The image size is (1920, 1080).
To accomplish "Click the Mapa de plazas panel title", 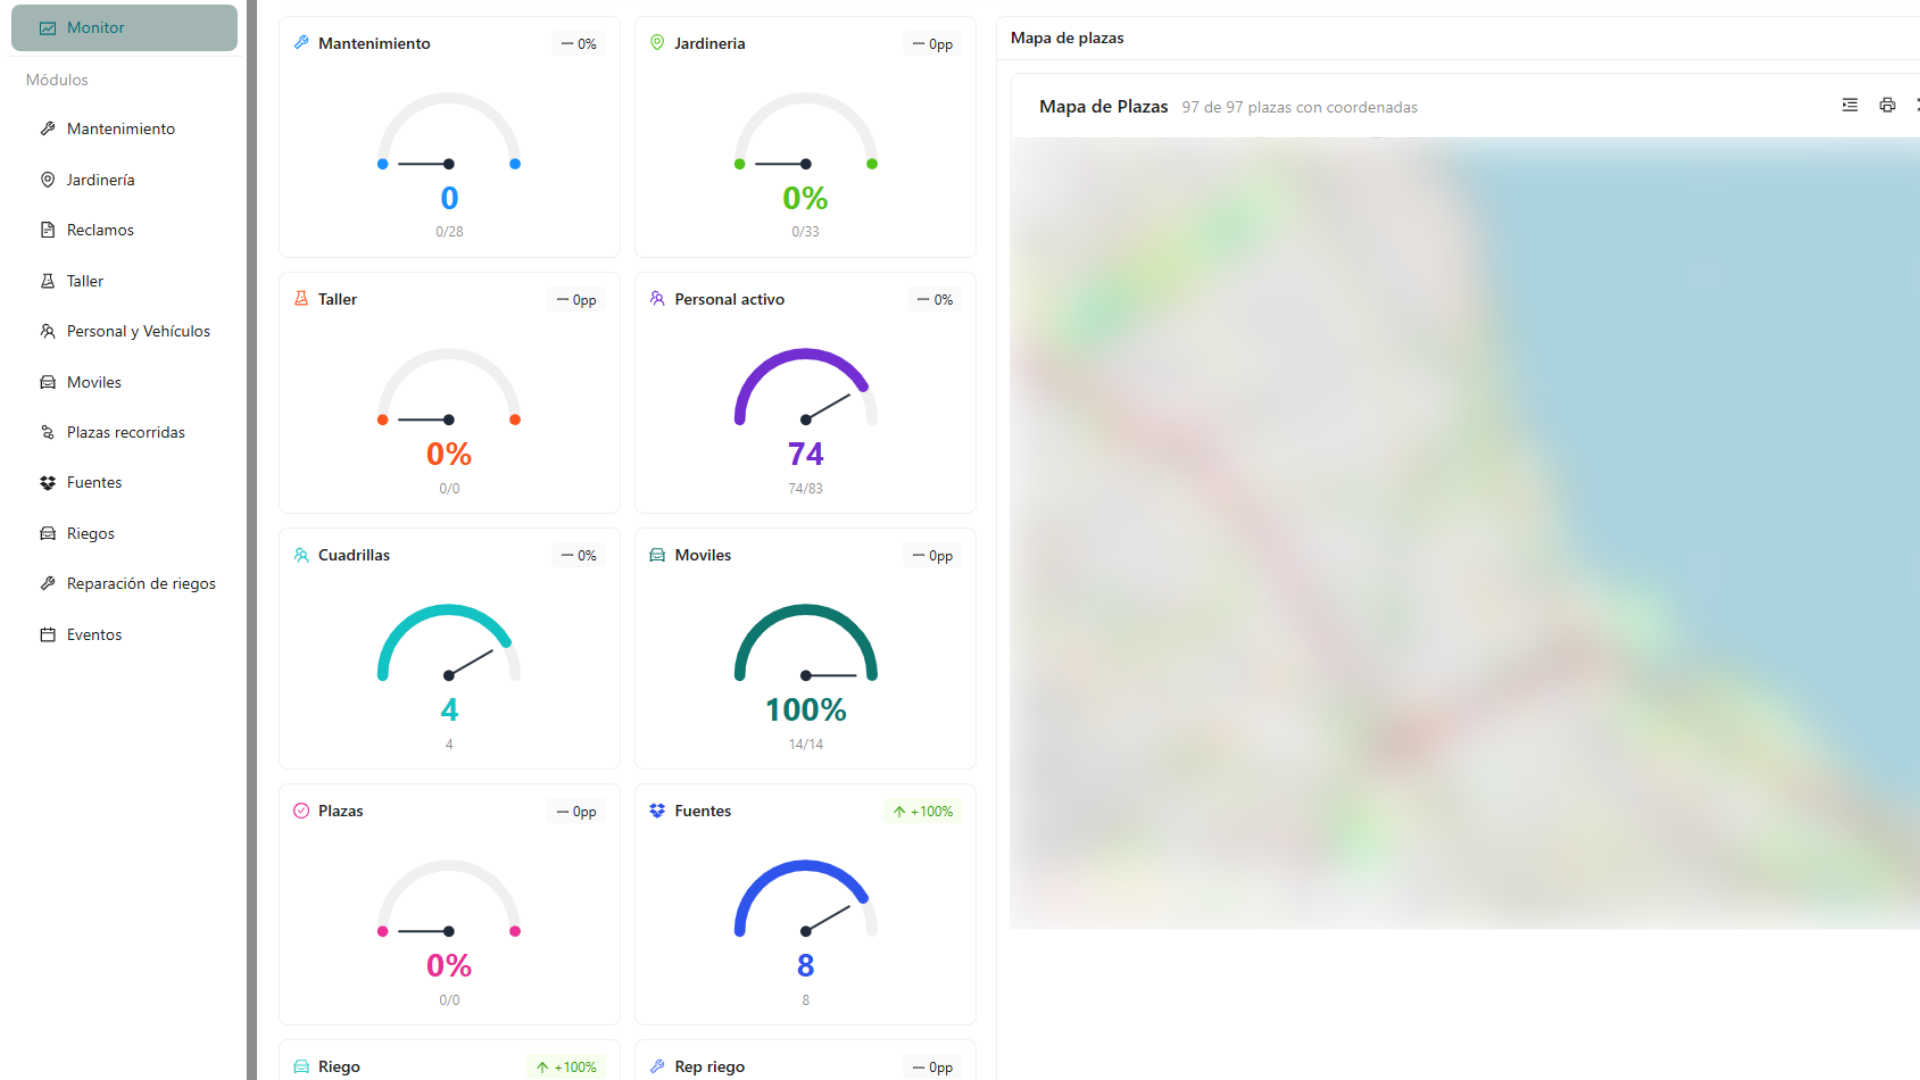I will click(x=1067, y=38).
